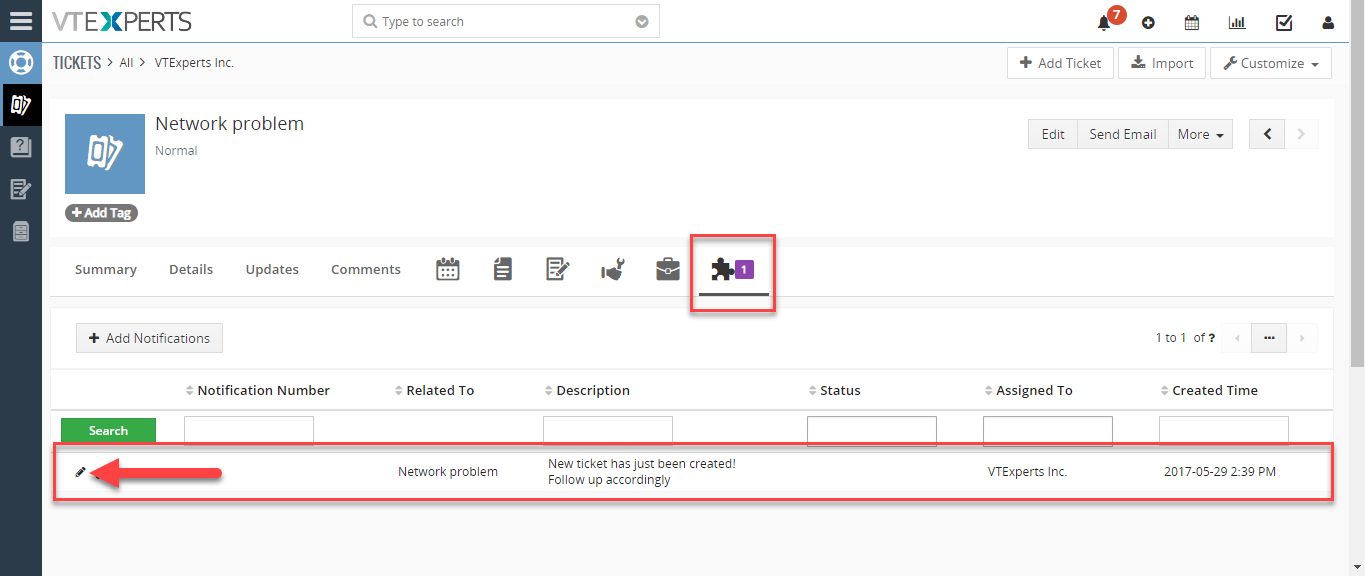Click the Add Tag button
Image resolution: width=1365 pixels, height=576 pixels.
coord(101,213)
